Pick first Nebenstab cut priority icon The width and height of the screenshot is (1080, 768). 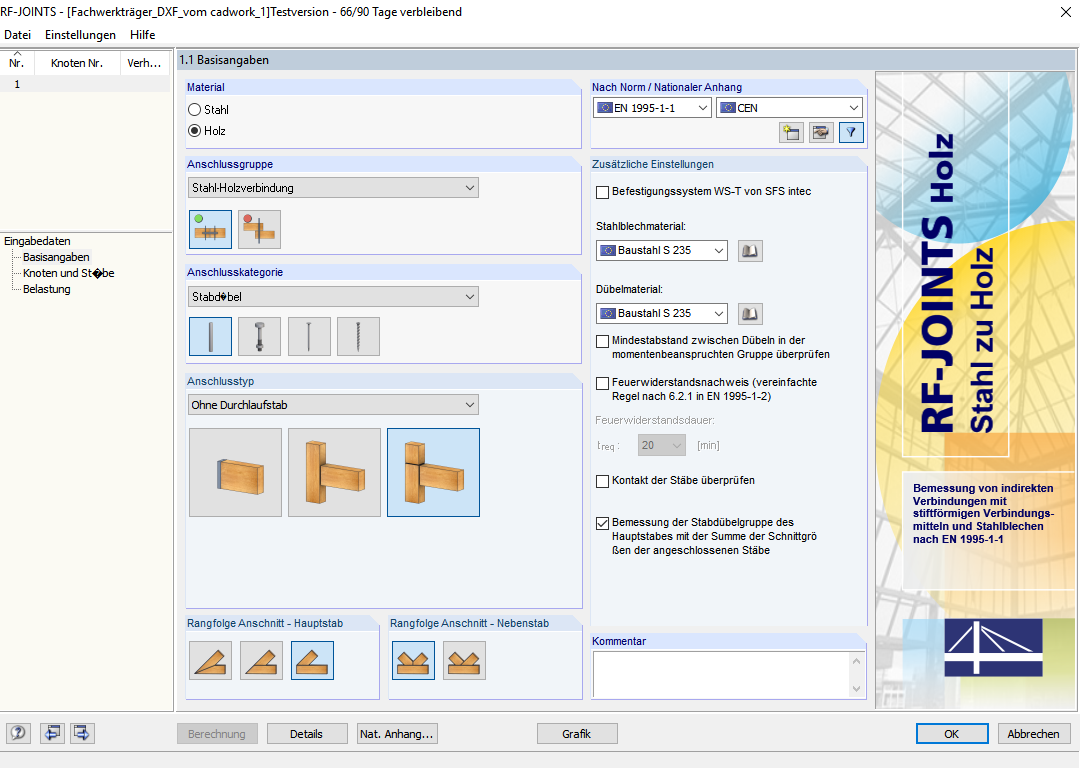[413, 661]
